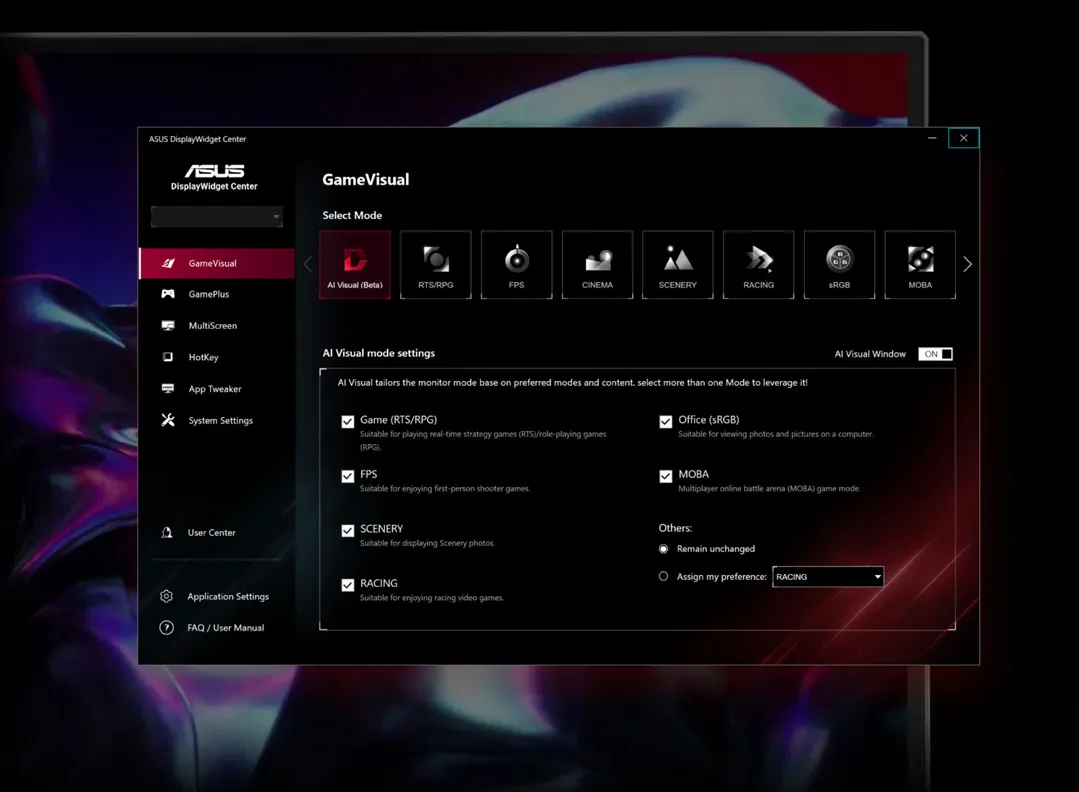
Task: Select the FPS mode tile
Action: (x=517, y=265)
